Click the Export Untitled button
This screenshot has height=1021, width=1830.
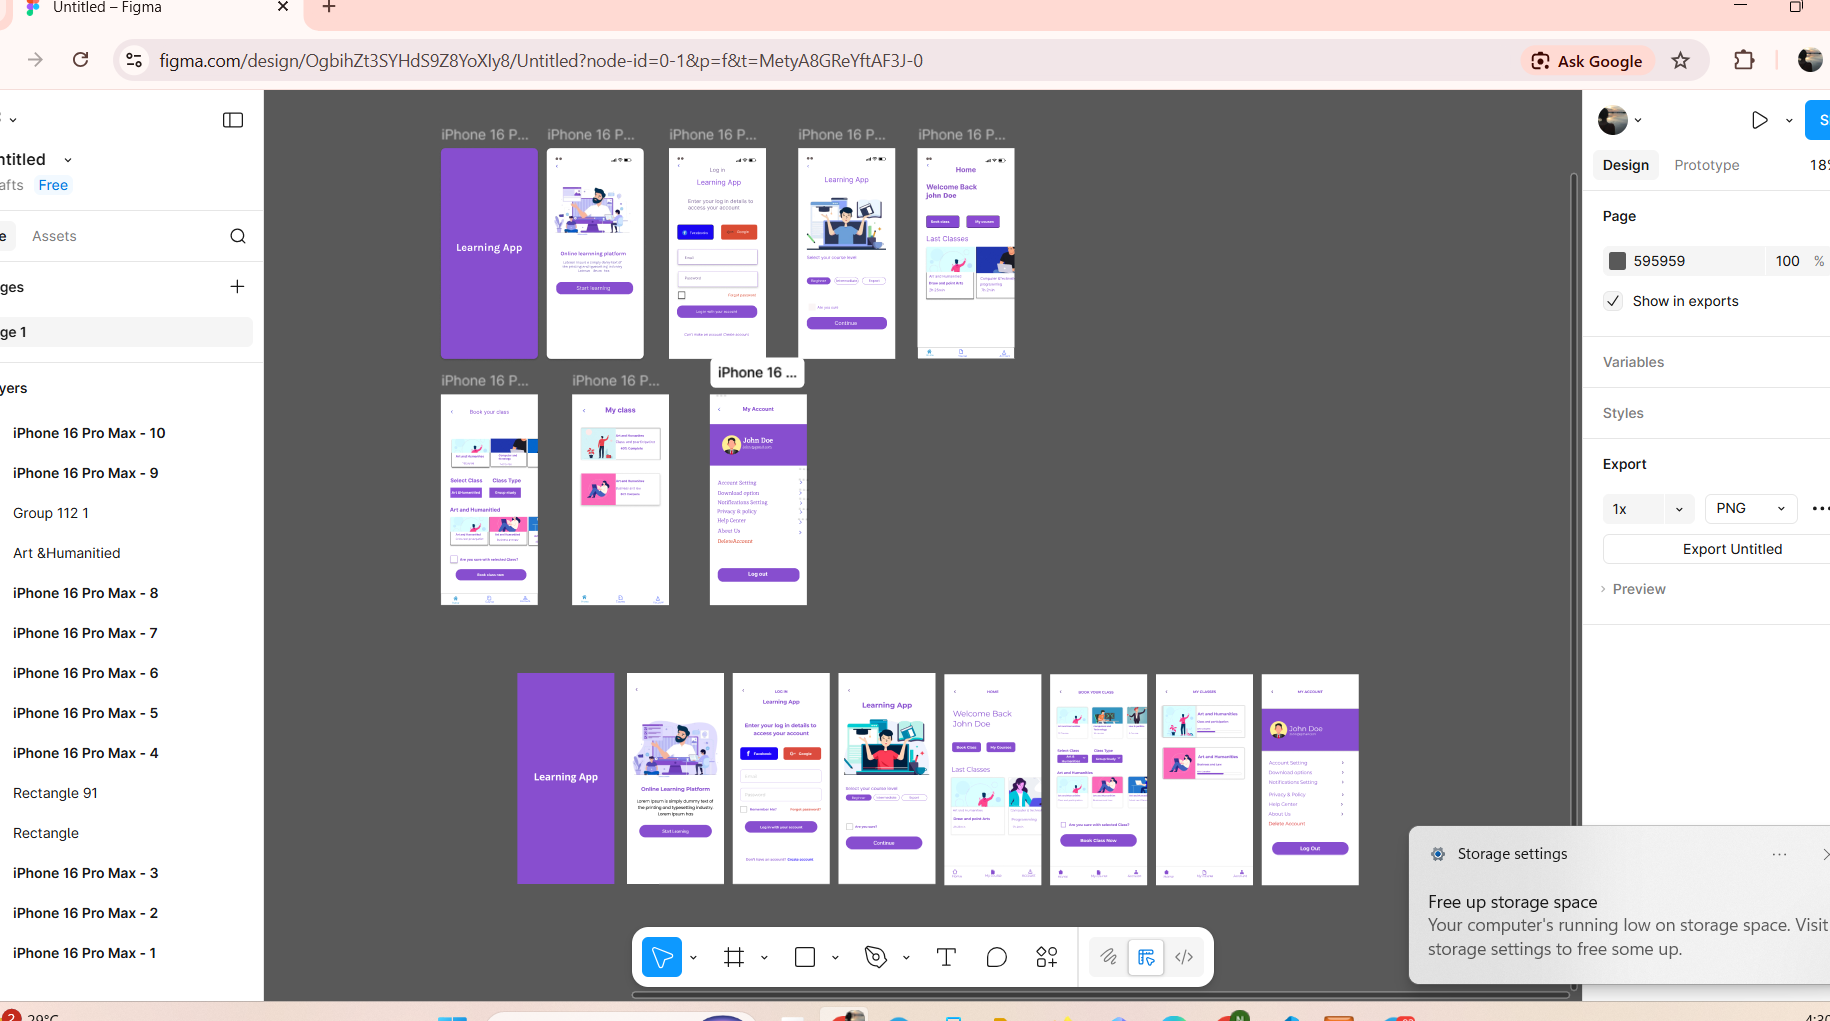1731,549
